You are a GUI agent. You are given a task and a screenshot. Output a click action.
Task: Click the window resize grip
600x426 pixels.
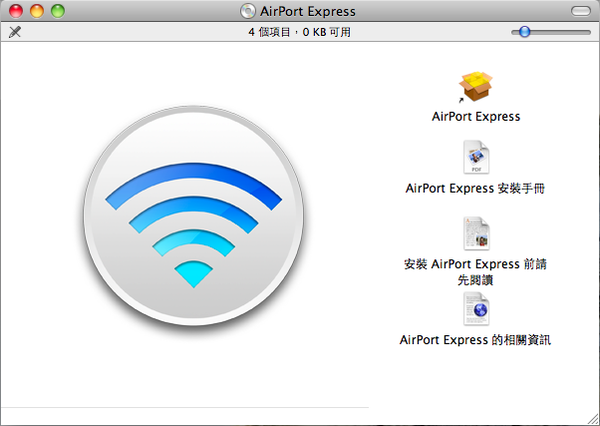pyautogui.click(x=594, y=420)
